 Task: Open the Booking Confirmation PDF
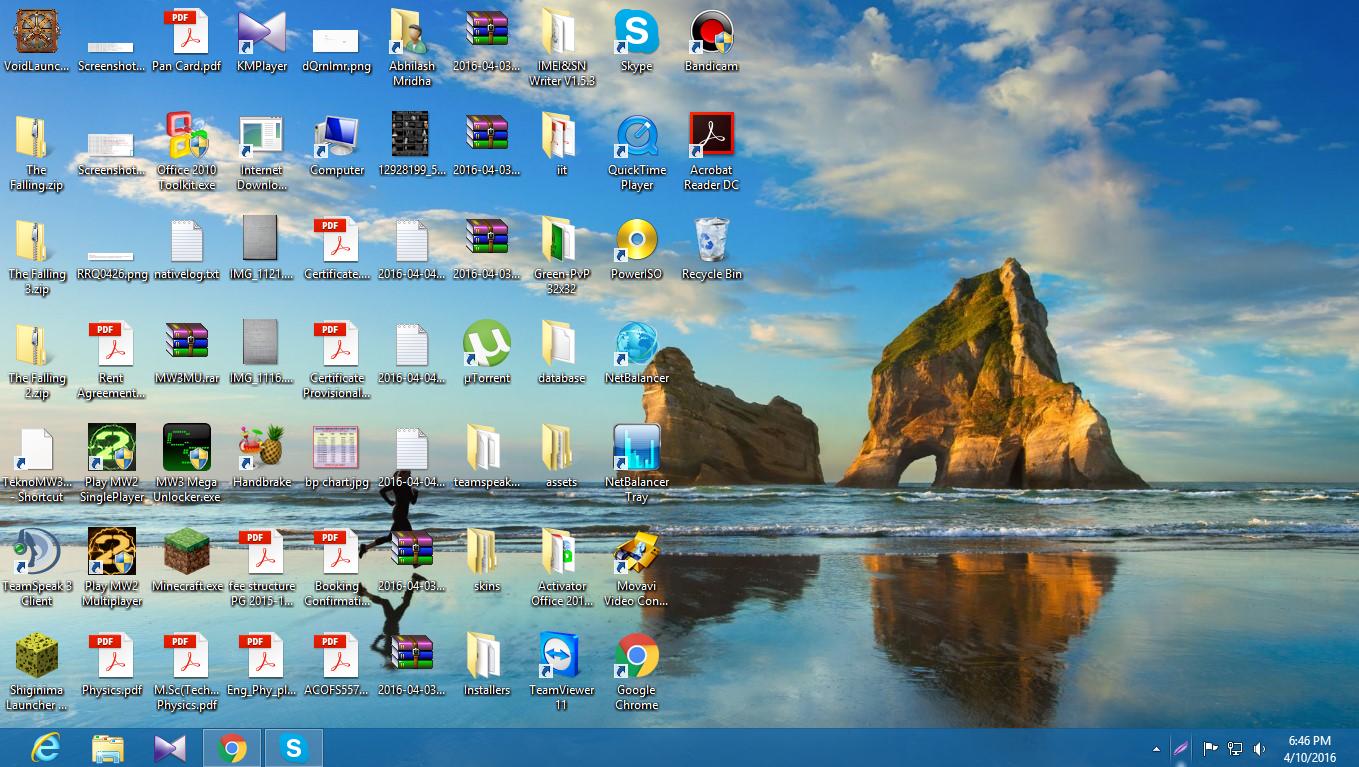click(337, 568)
